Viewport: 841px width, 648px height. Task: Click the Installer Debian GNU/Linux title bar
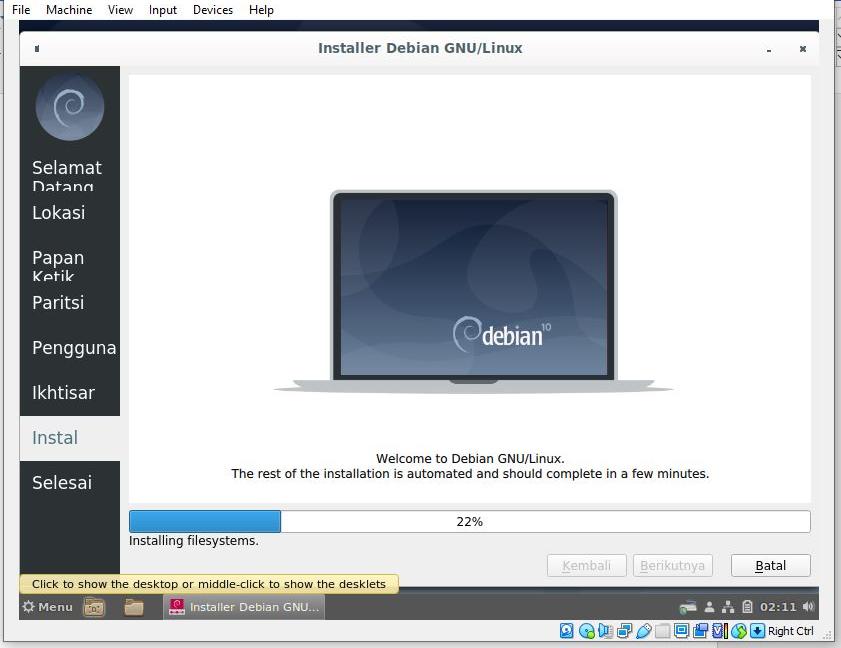[419, 48]
